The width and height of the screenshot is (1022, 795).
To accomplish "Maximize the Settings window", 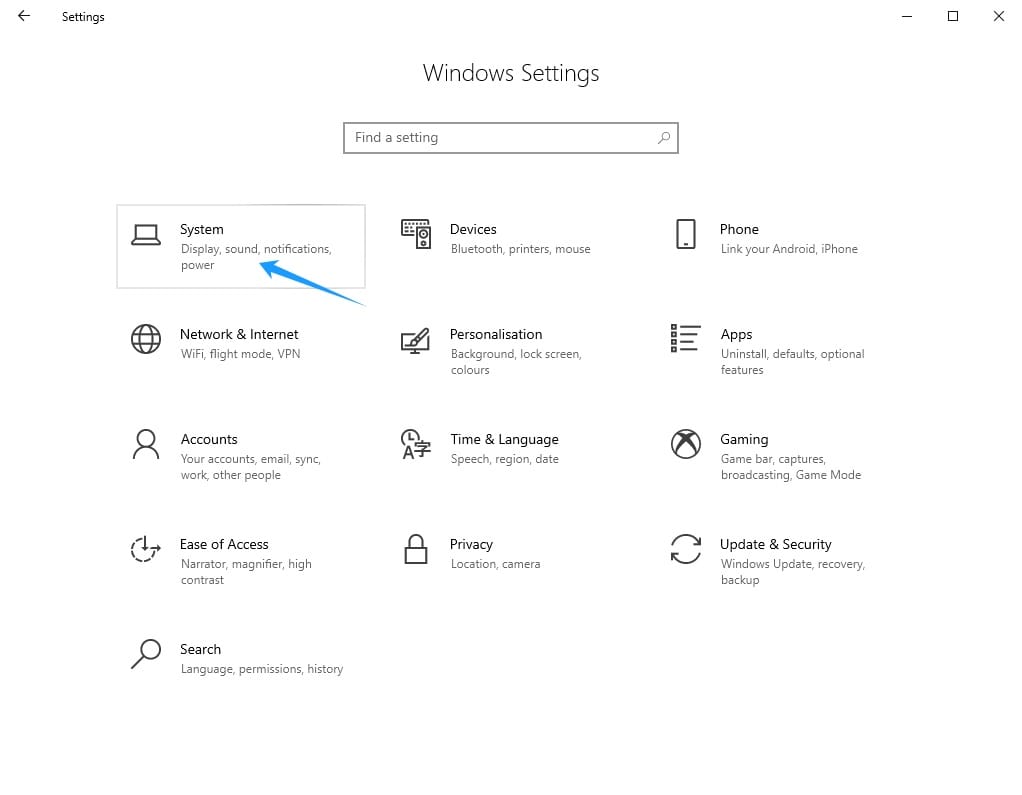I will tap(953, 16).
